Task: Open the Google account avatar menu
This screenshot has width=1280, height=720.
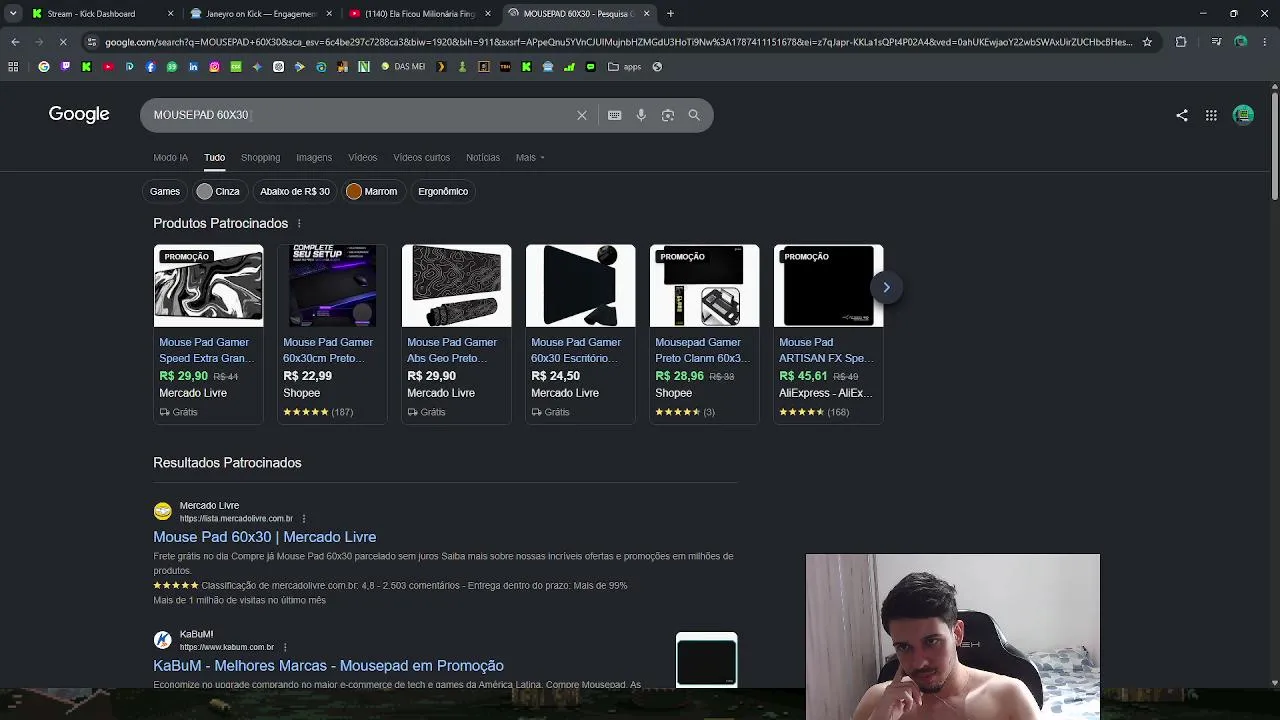Action: [1243, 115]
